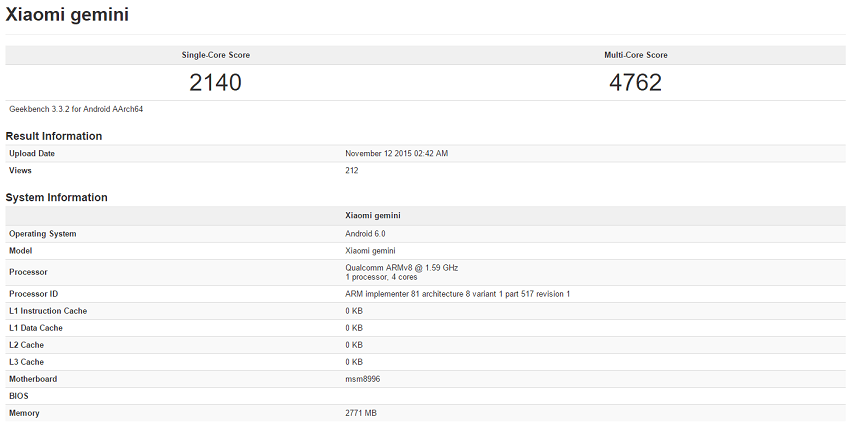The width and height of the screenshot is (850, 431).
Task: Click the System Information section heading
Action: coord(56,197)
